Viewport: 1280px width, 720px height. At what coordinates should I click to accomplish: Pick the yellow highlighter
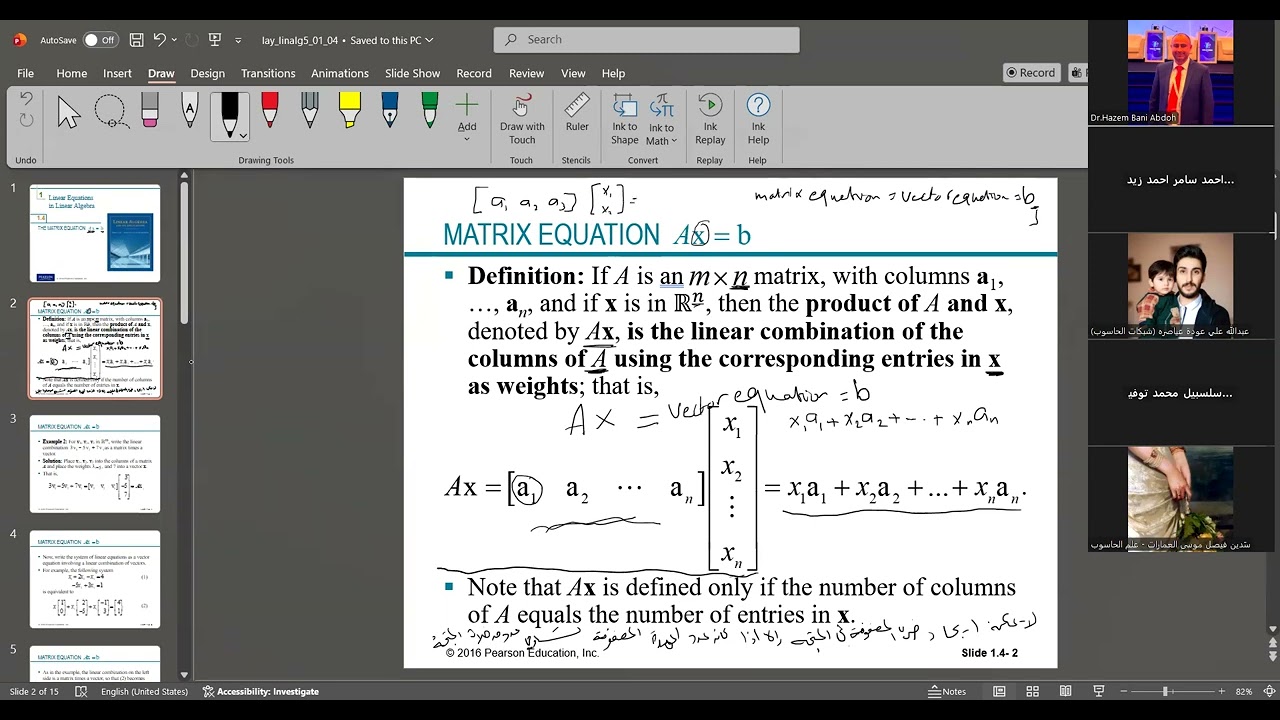point(350,111)
